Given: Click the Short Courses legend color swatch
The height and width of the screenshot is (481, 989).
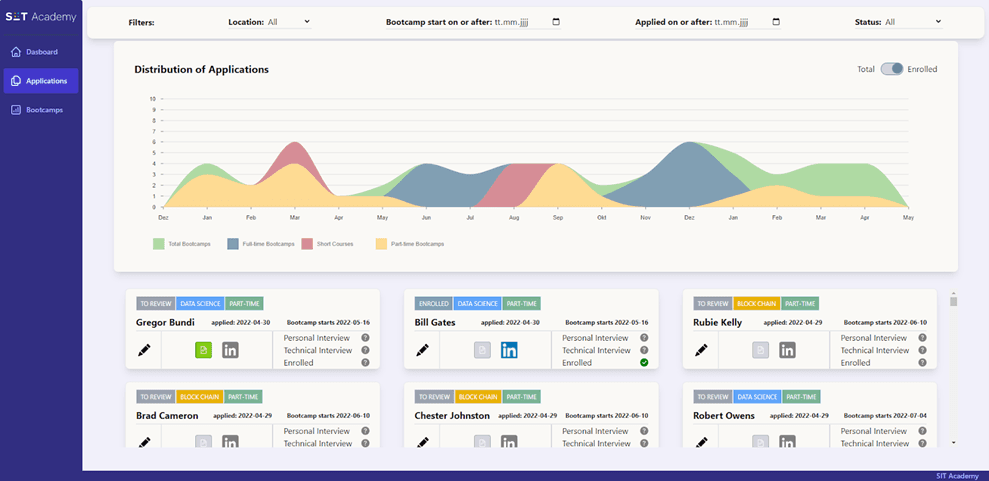Looking at the screenshot, I should (x=306, y=243).
